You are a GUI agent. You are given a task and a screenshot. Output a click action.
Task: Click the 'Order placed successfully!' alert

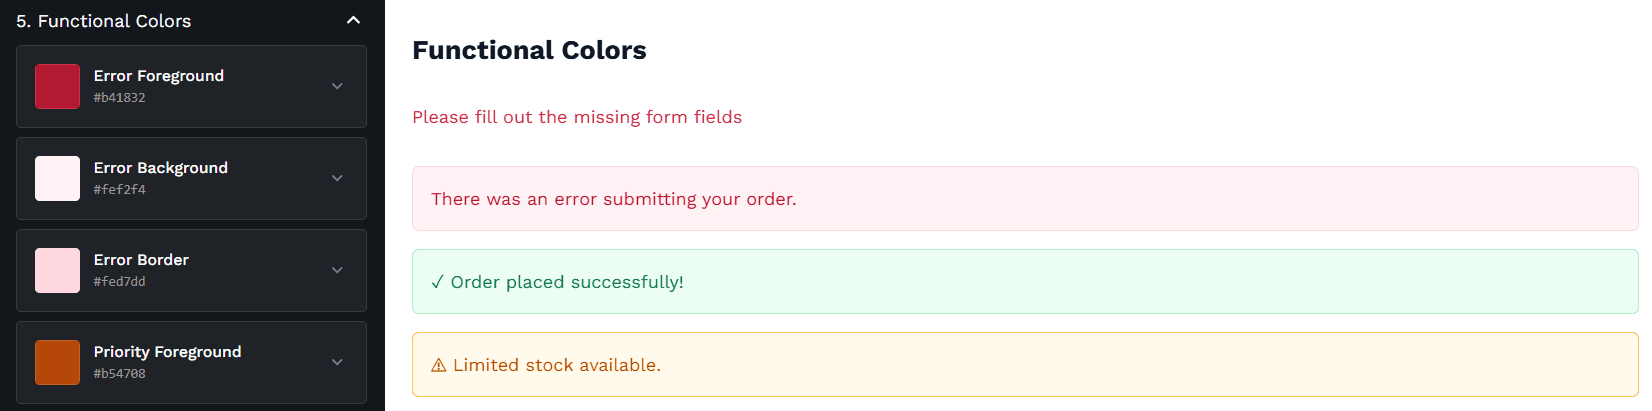(x=1025, y=282)
